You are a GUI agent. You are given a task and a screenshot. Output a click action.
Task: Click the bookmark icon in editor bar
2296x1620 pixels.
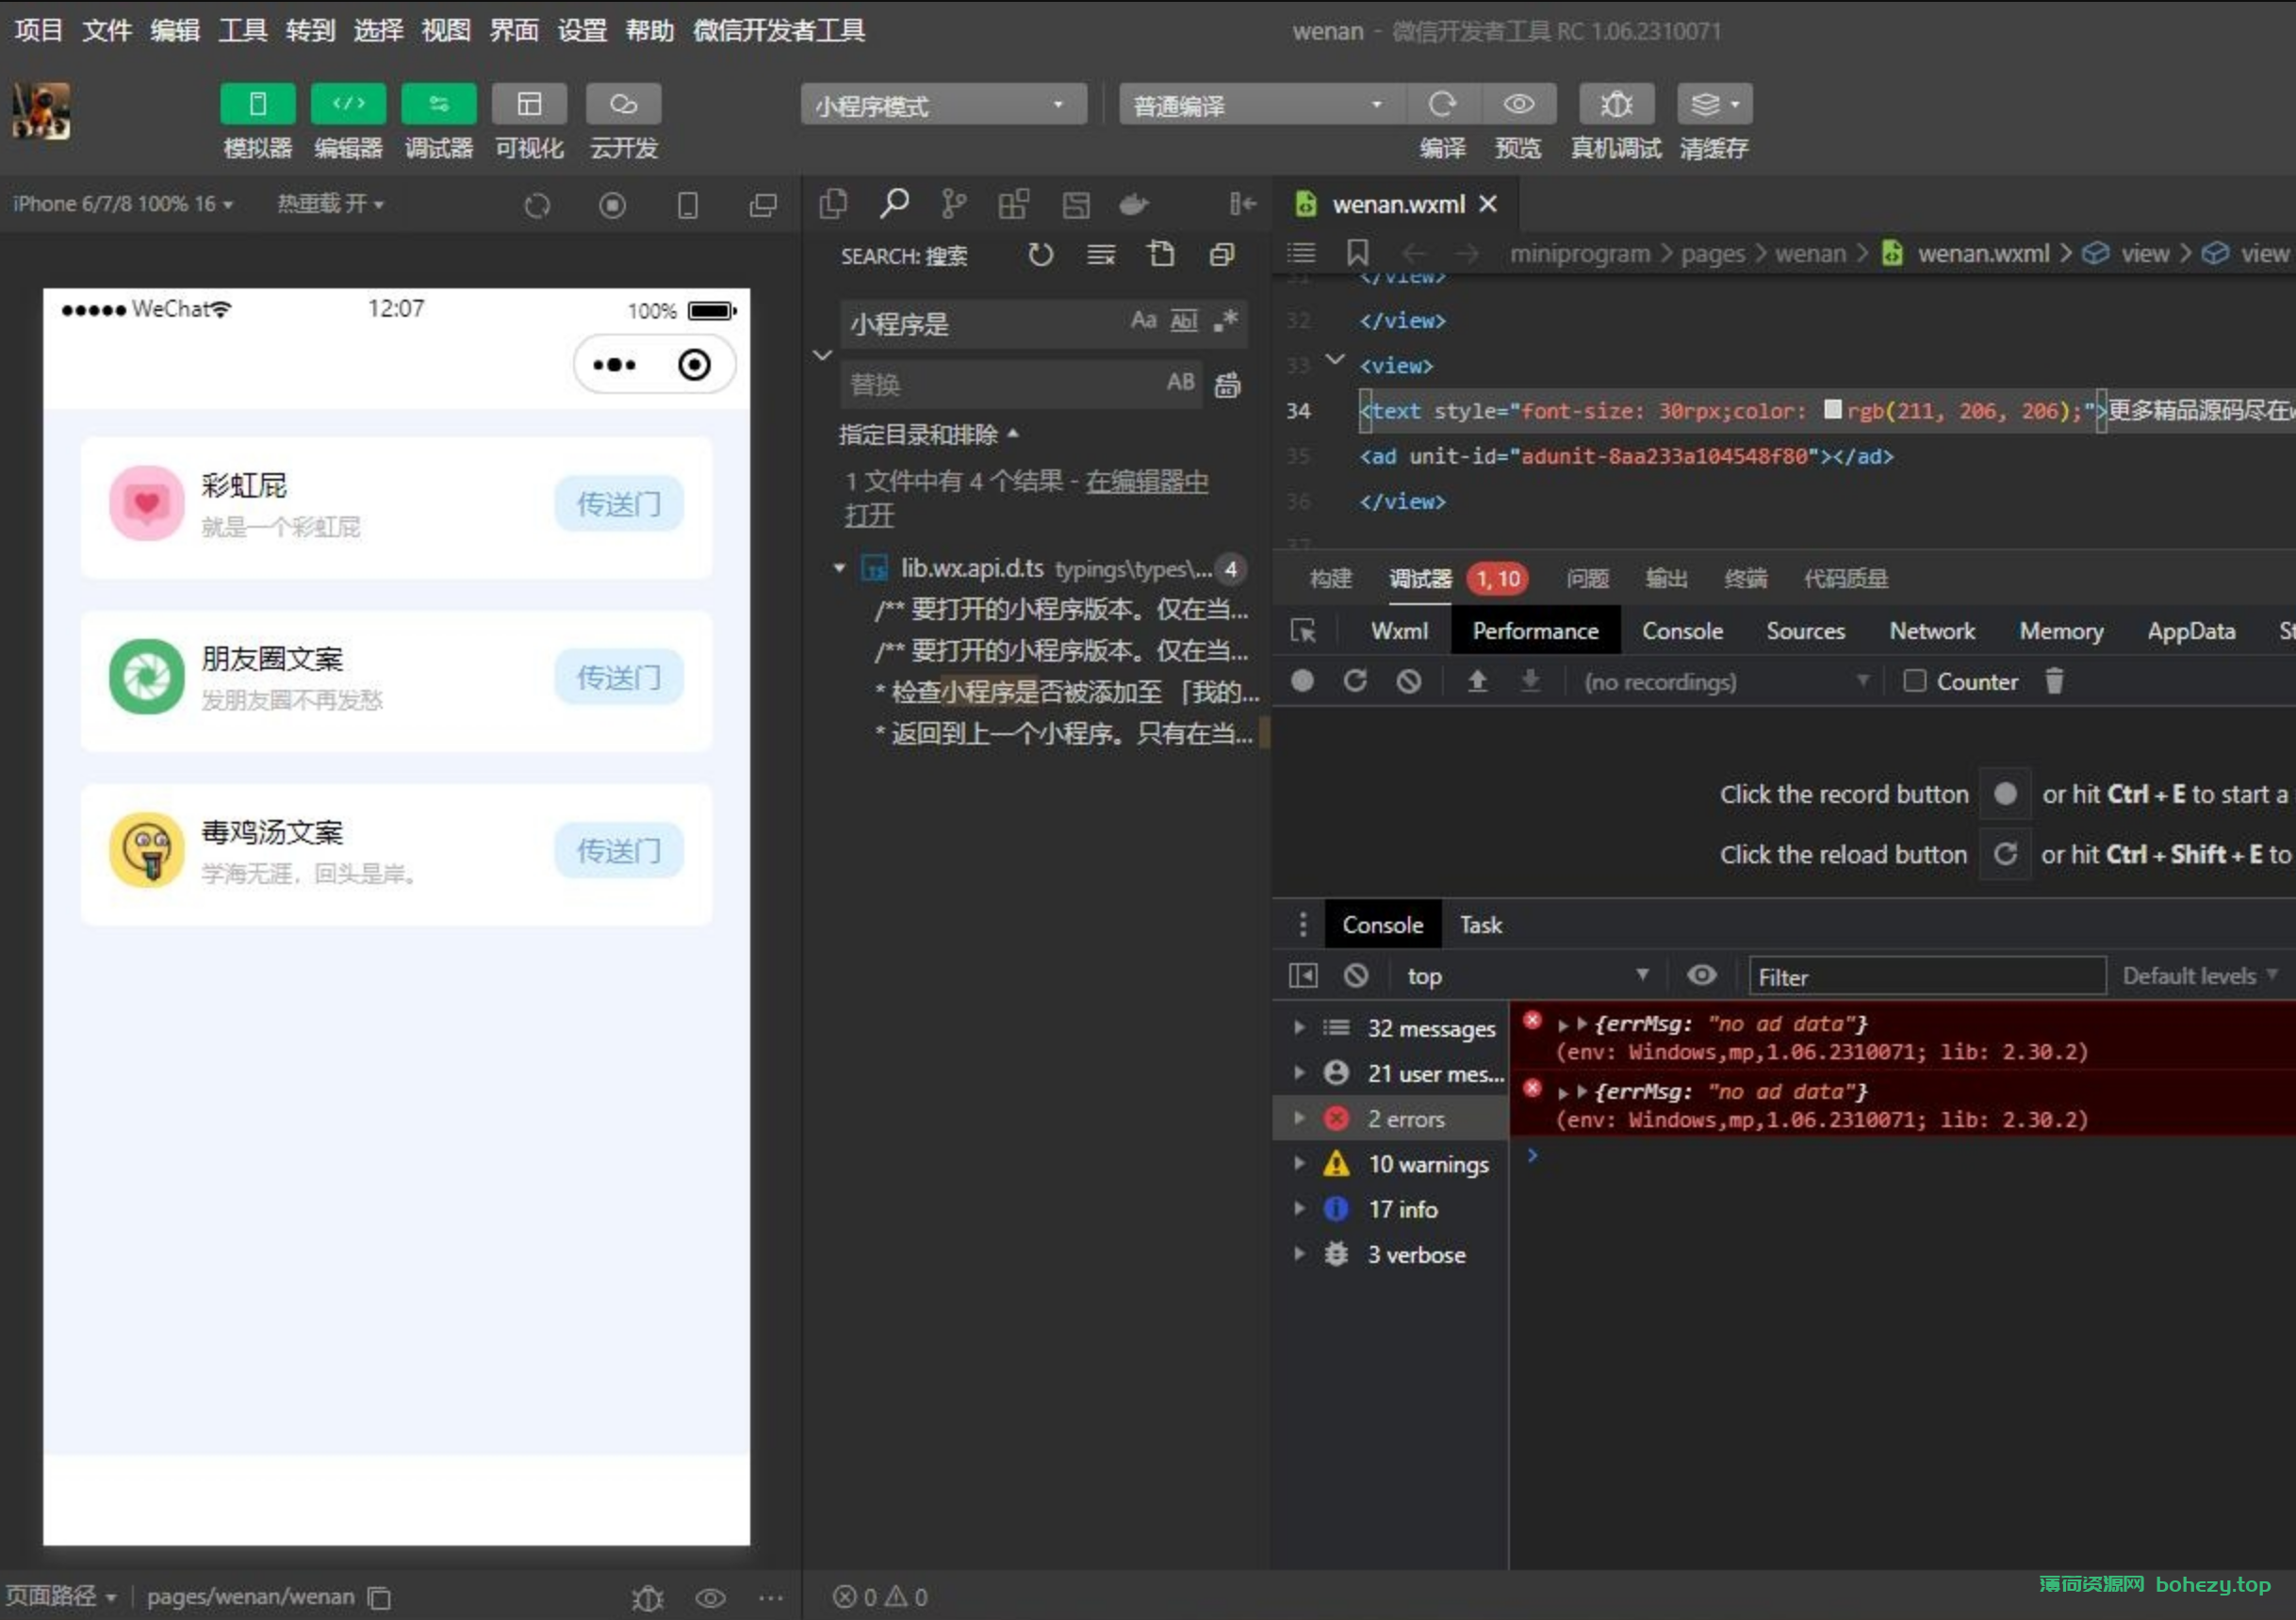[1357, 253]
